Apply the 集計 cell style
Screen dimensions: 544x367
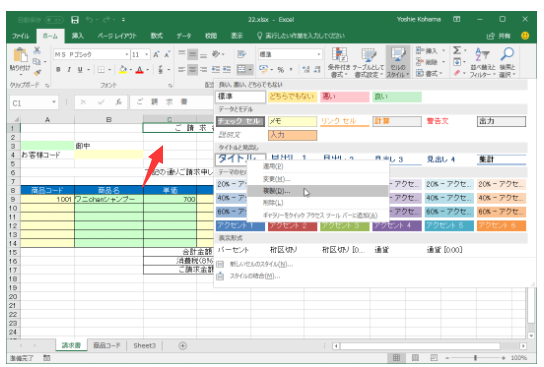[x=501, y=159]
